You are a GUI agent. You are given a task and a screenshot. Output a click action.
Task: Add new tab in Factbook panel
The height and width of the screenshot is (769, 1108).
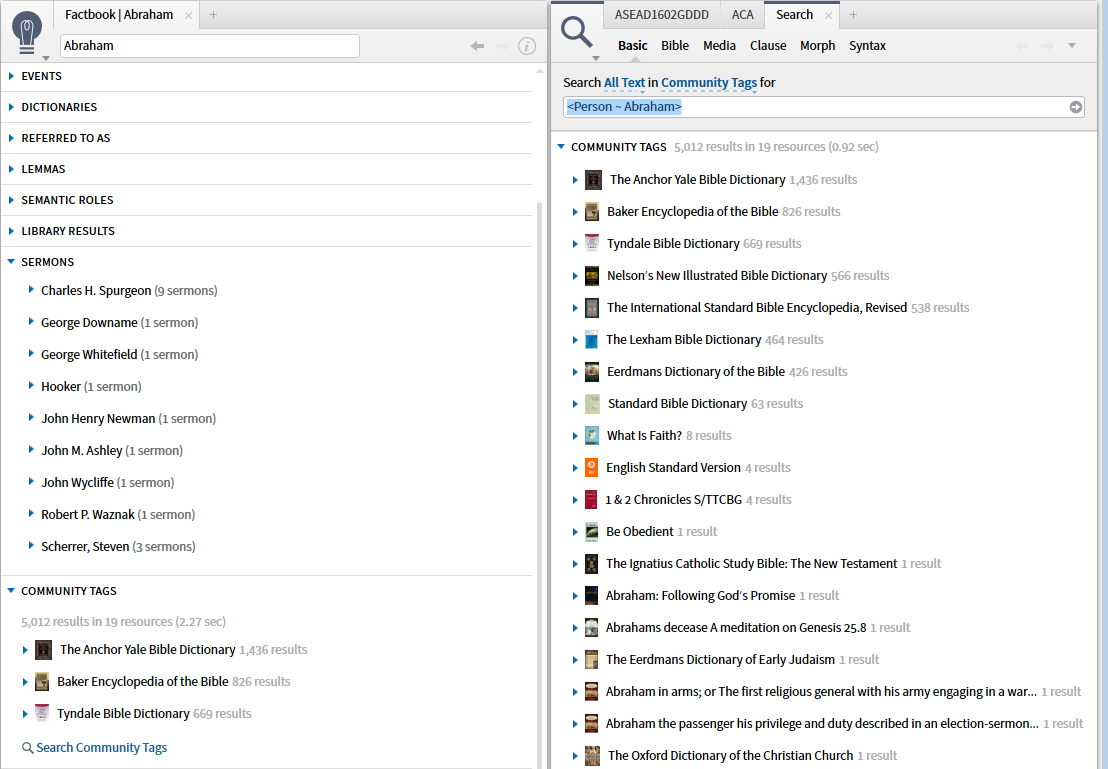coord(213,14)
